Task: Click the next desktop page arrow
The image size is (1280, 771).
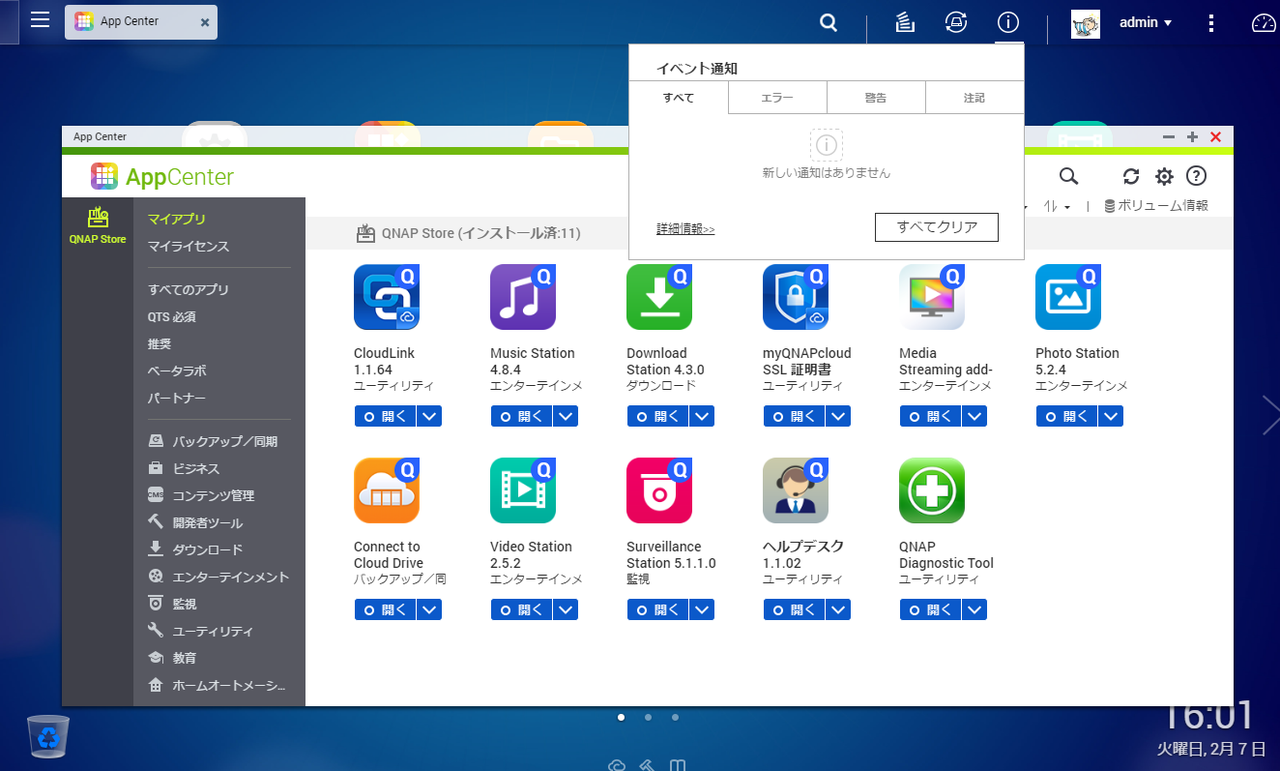Action: coord(1270,414)
